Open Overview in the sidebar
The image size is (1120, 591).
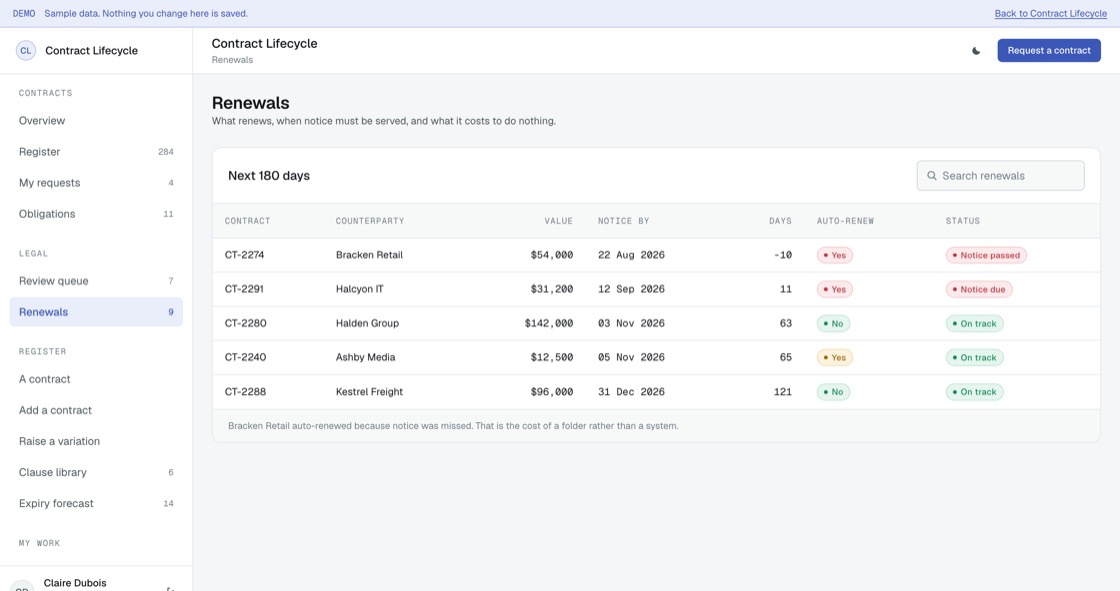coord(96,121)
